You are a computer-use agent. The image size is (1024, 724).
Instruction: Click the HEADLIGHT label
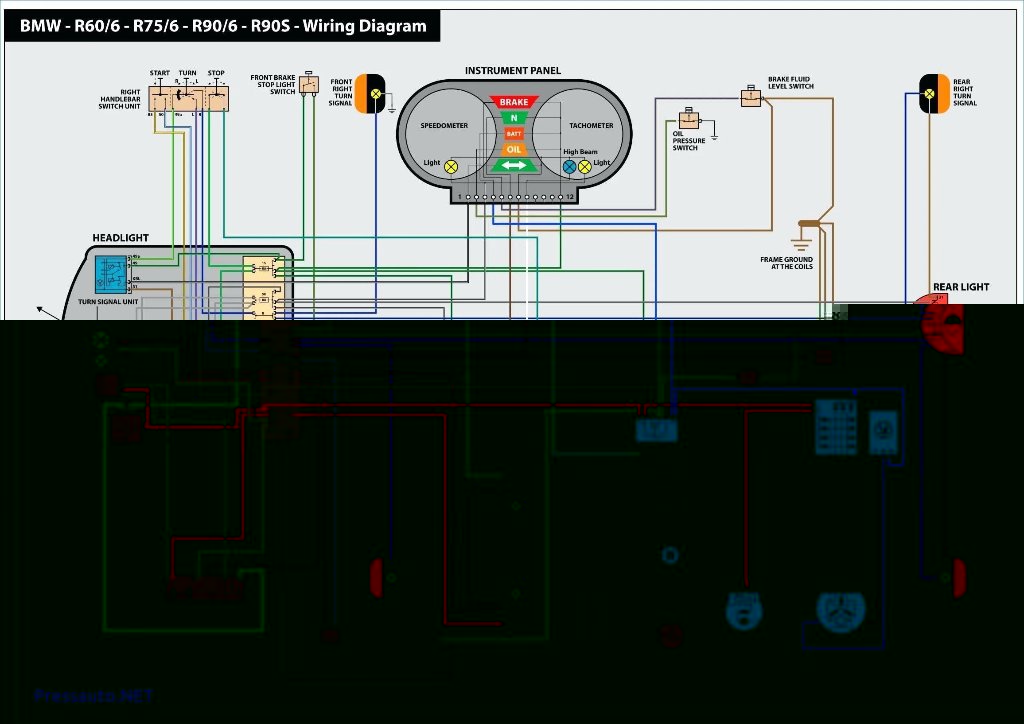tap(120, 238)
